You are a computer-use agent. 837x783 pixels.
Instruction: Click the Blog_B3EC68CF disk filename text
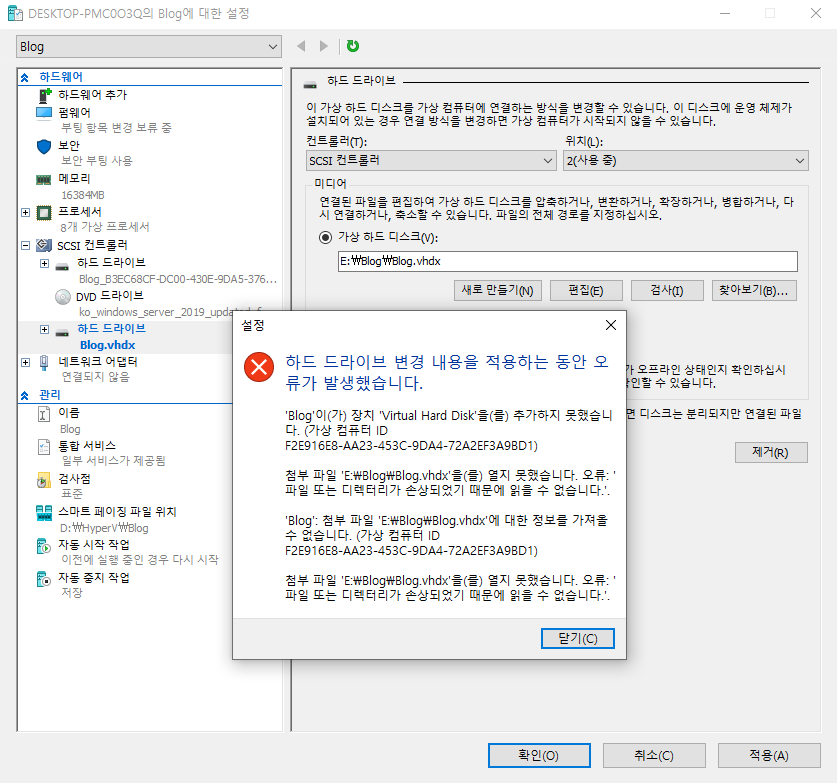(x=178, y=279)
